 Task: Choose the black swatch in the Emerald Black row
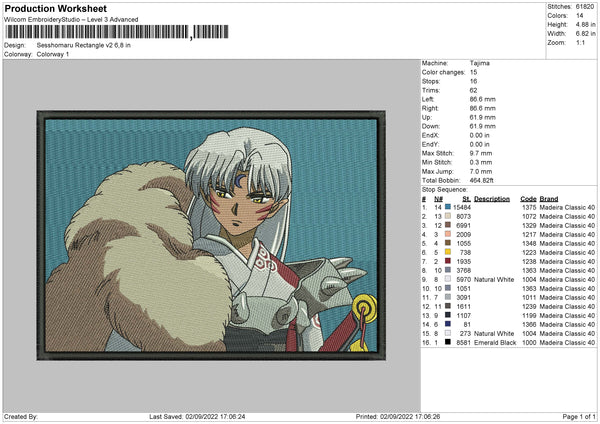click(448, 342)
